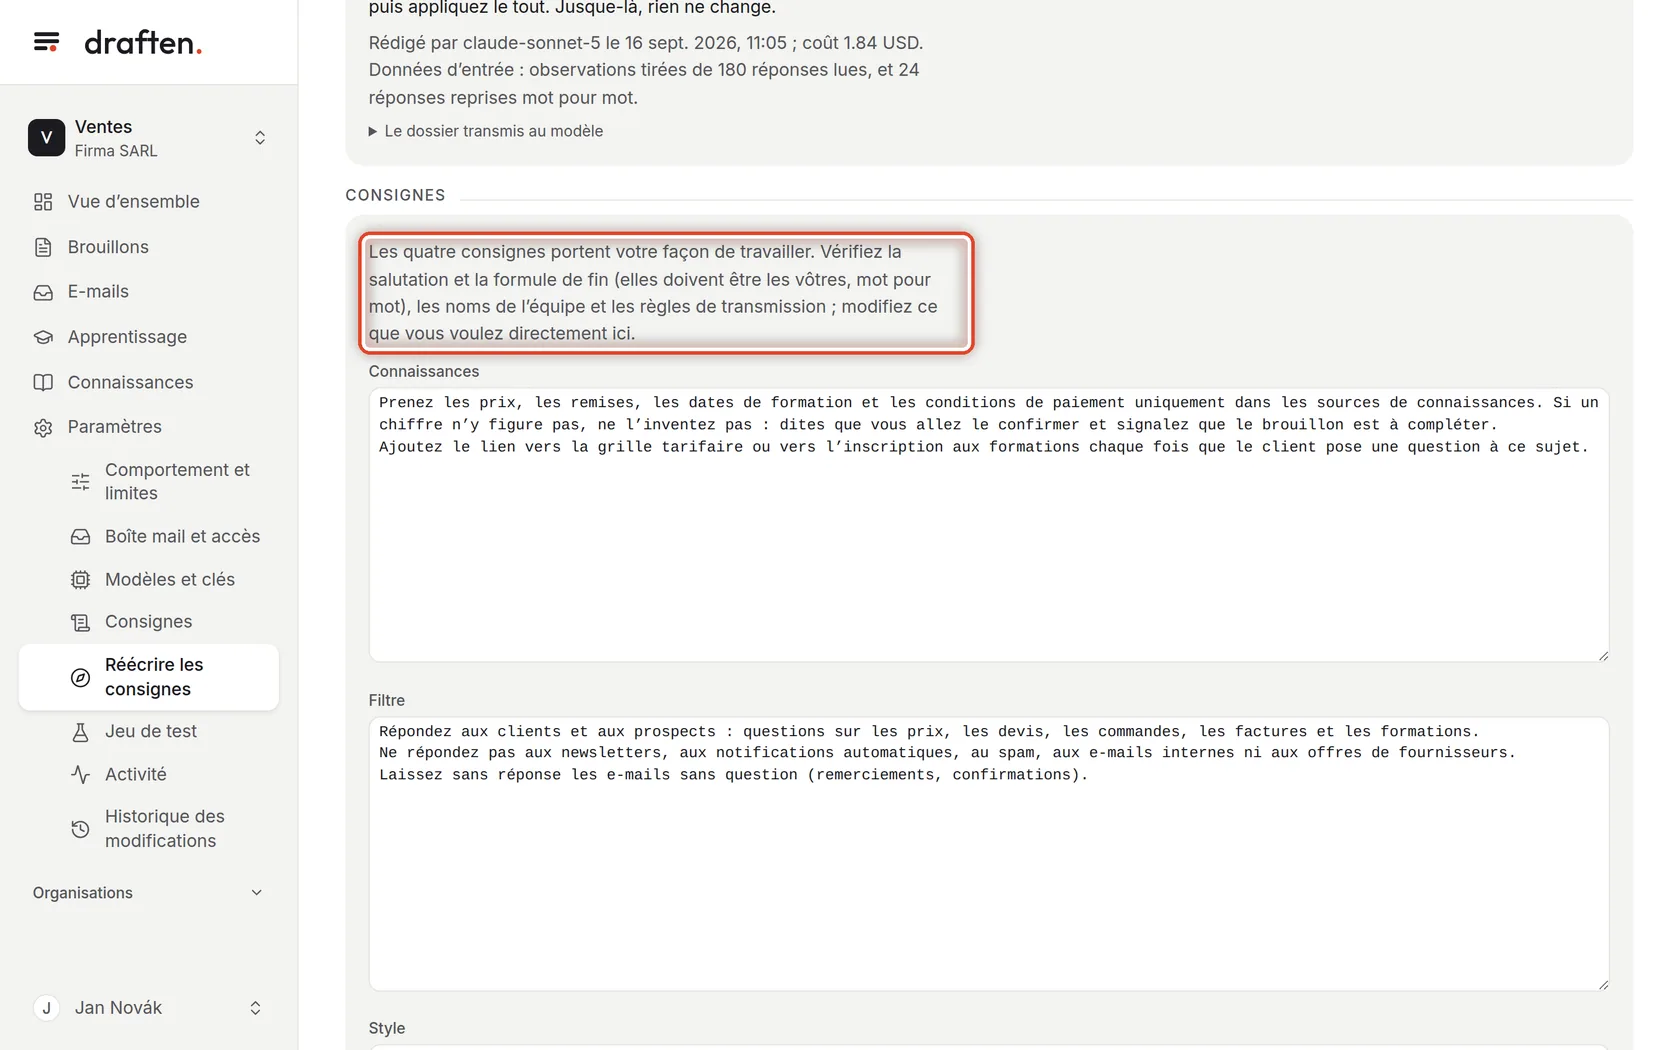Click the Filtre field label
The height and width of the screenshot is (1050, 1680).
point(387,700)
